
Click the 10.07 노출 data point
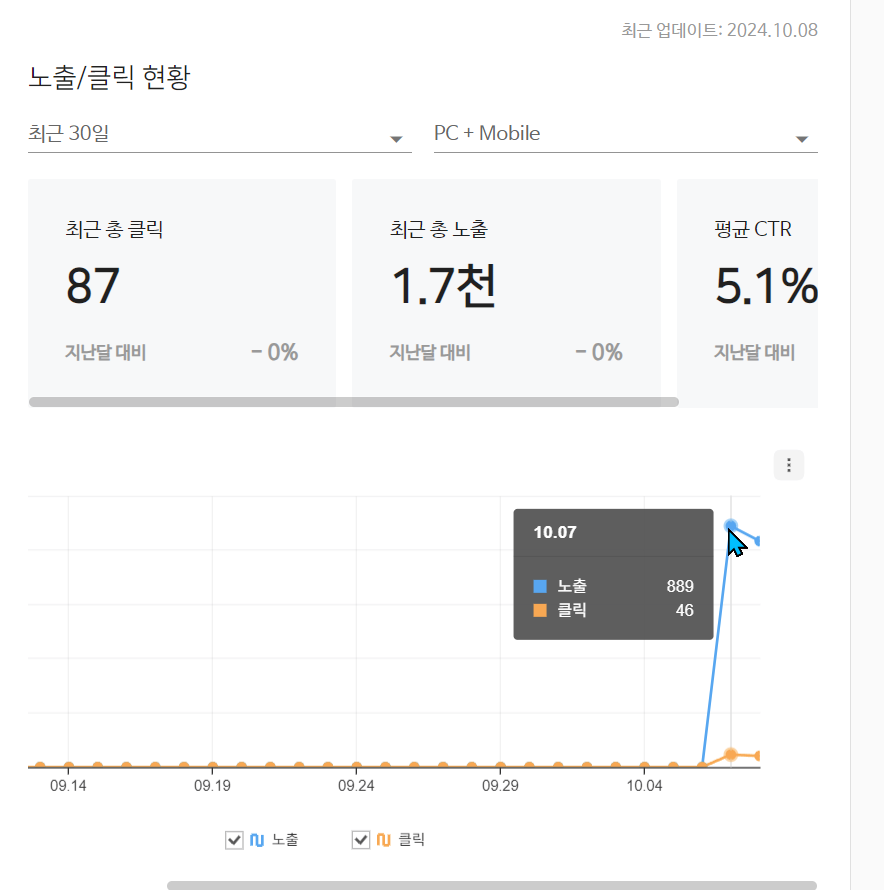click(x=731, y=526)
